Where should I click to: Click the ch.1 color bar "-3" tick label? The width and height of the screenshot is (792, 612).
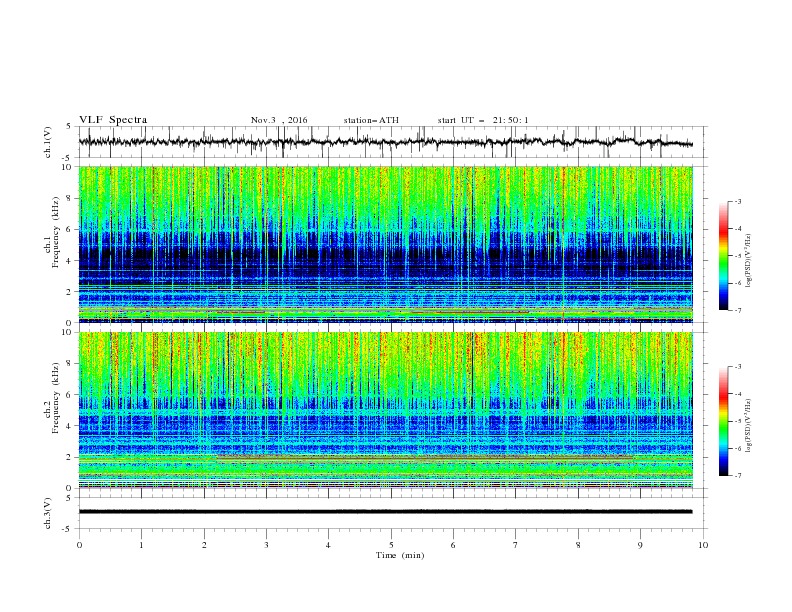737,201
